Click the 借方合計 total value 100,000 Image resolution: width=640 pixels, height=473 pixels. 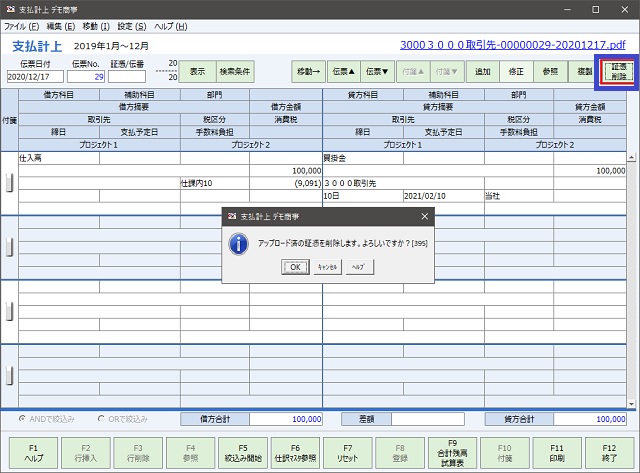286,419
